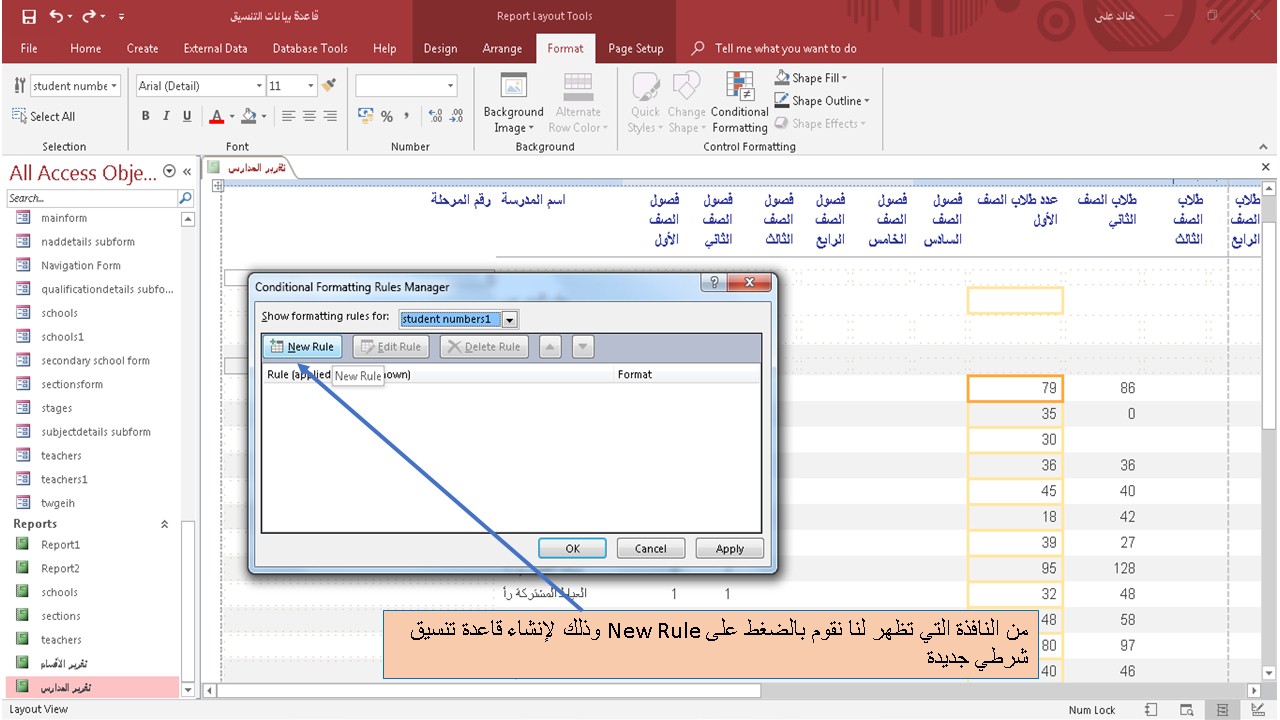Open the Change Shape gallery
This screenshot has height=720, width=1280.
coord(686,100)
